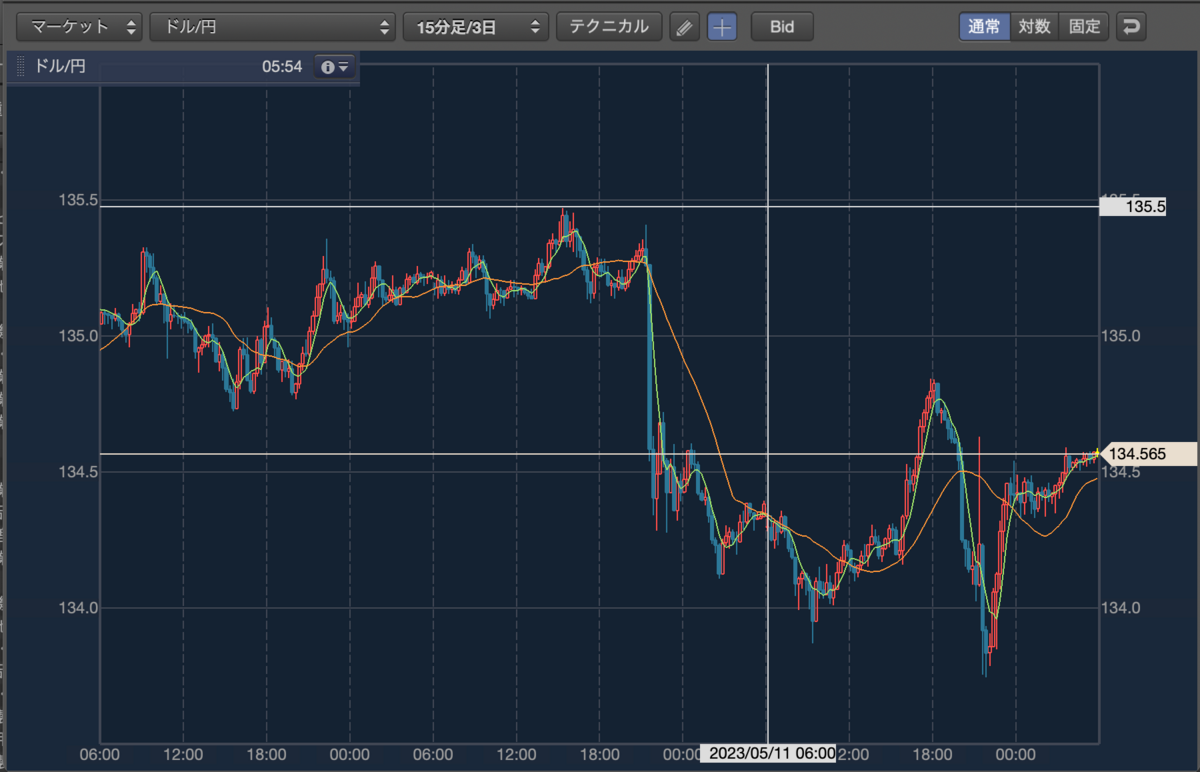Image resolution: width=1200 pixels, height=772 pixels.
Task: Open the マーケット dropdown
Action: tap(81, 27)
